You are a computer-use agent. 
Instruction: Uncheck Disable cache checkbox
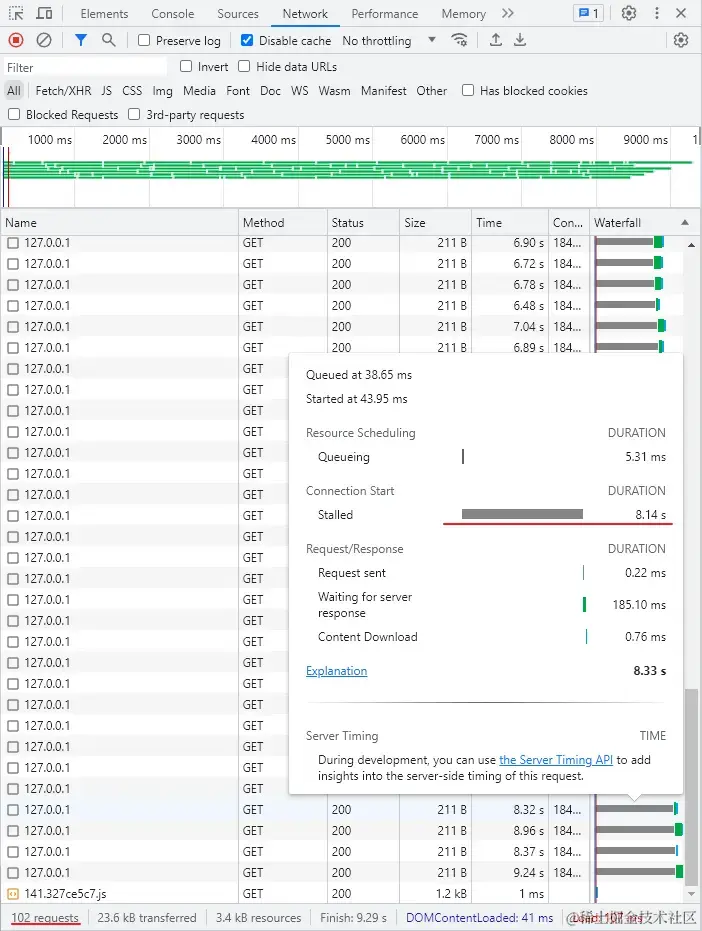[247, 40]
